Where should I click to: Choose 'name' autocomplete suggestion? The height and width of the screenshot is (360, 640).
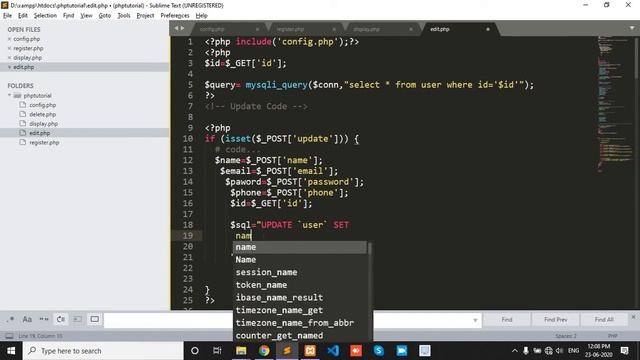pyautogui.click(x=300, y=247)
